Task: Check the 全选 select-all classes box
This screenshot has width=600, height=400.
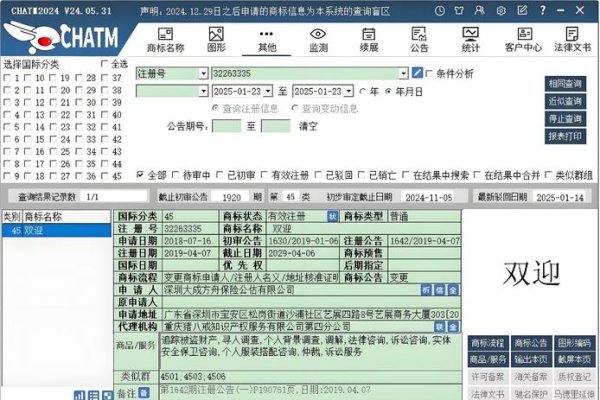Action: 104,64
